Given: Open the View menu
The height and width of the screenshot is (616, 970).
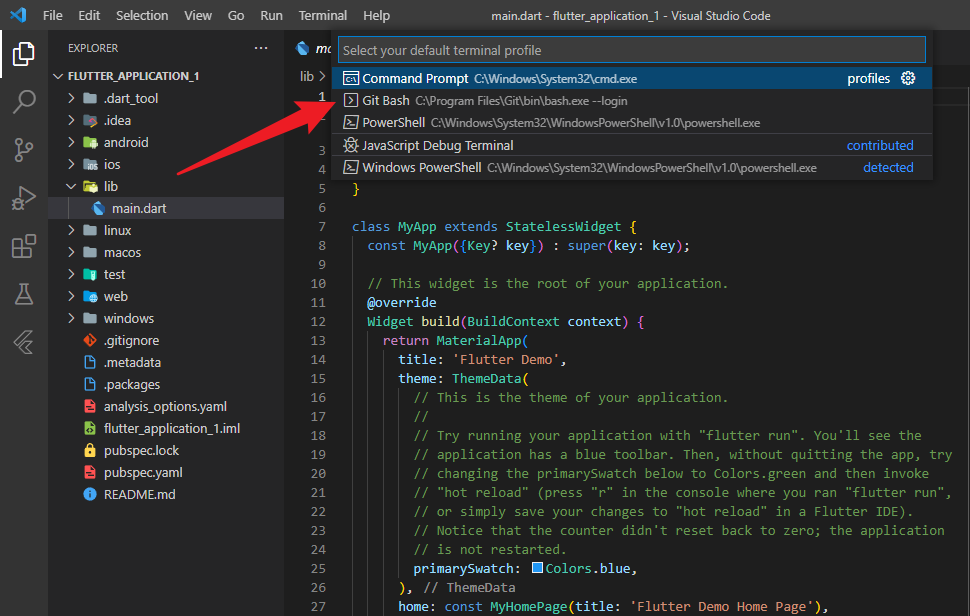Looking at the screenshot, I should pyautogui.click(x=197, y=15).
